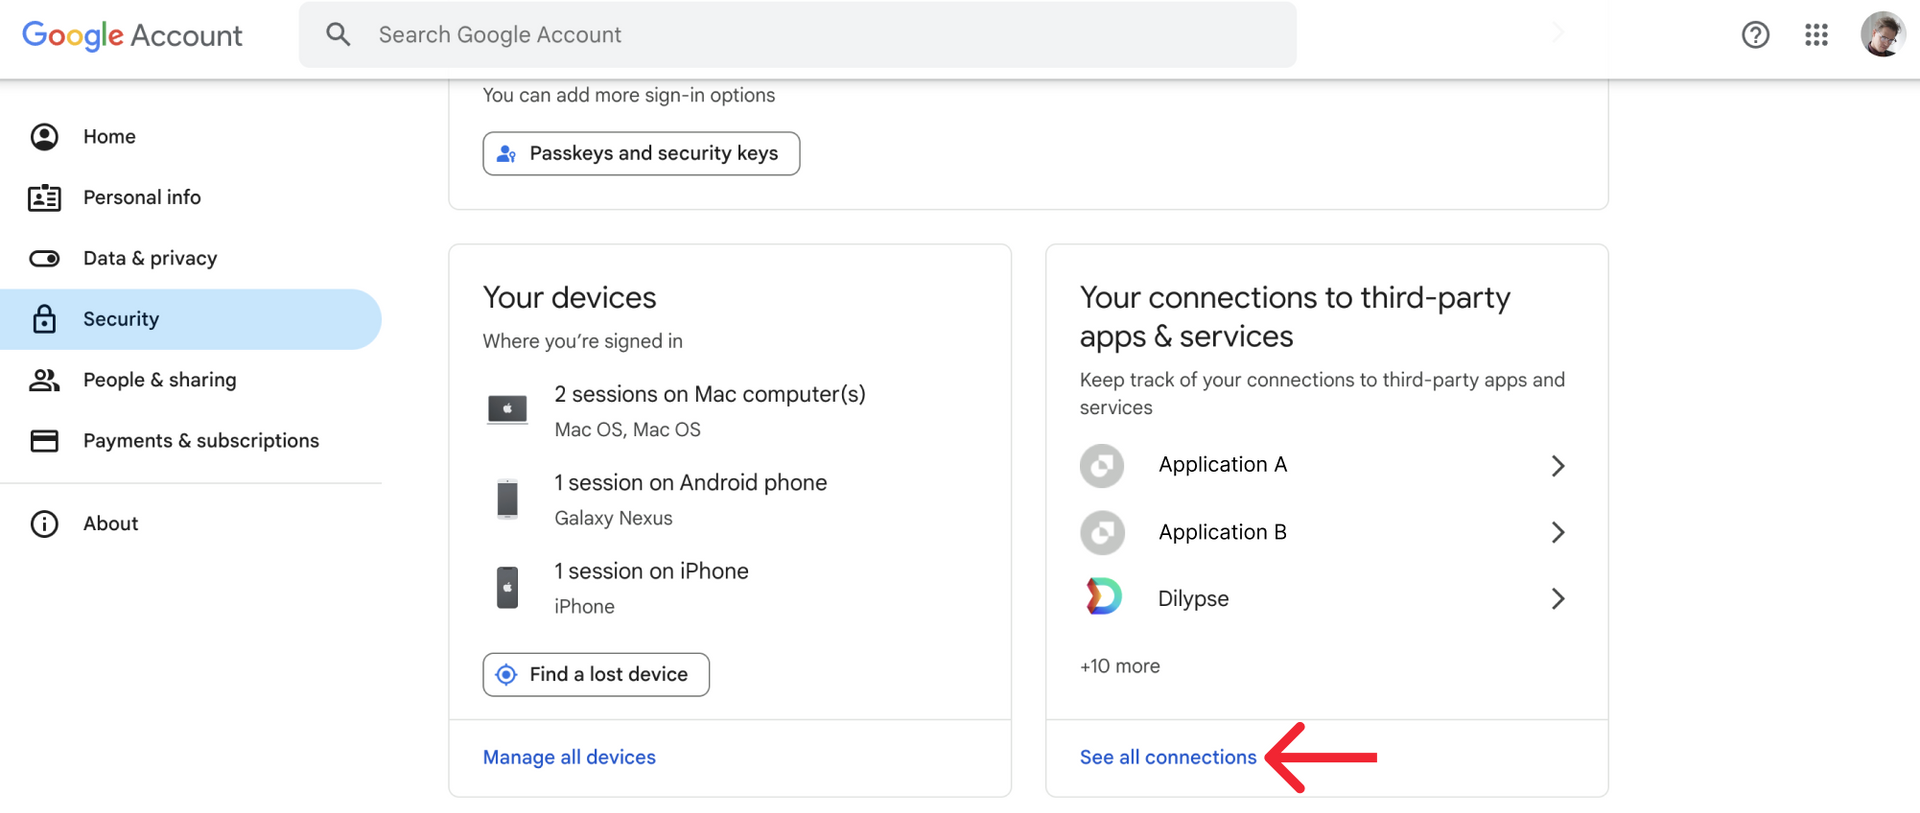Viewport: 1920px width, 813px height.
Task: Click the Android phone device icon
Action: pos(508,498)
